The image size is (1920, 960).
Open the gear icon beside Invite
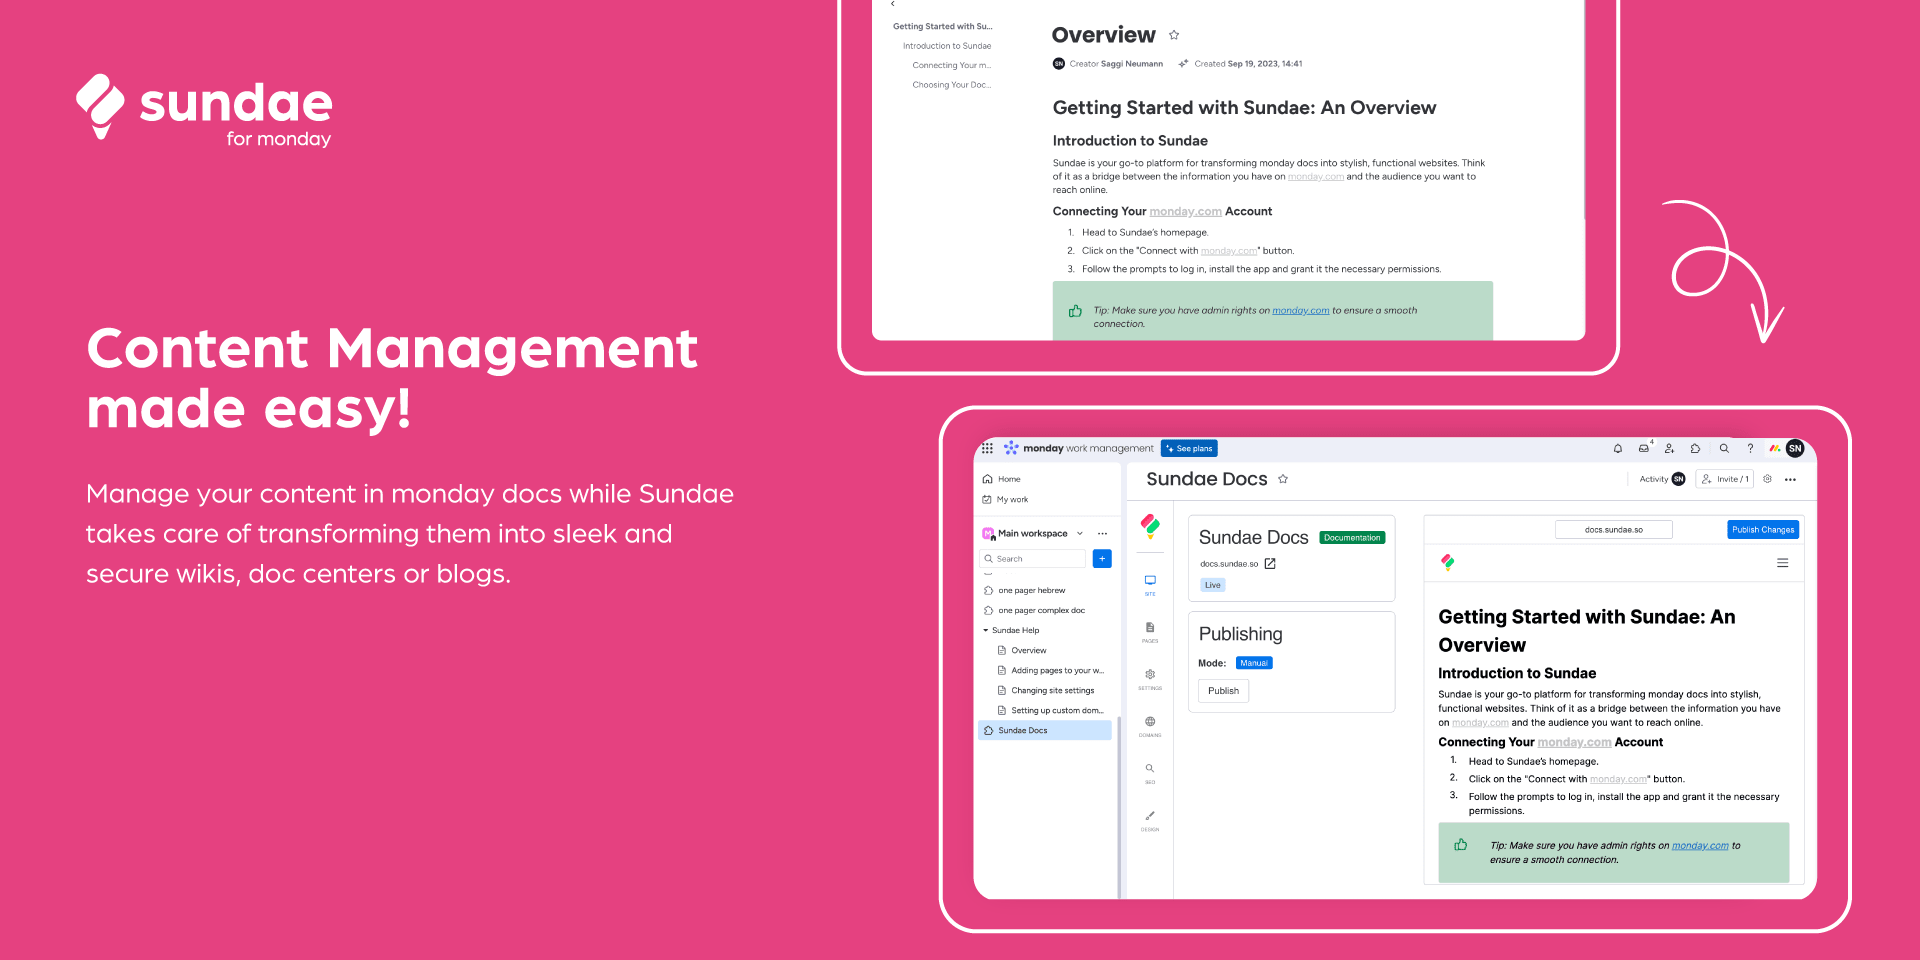1767,479
